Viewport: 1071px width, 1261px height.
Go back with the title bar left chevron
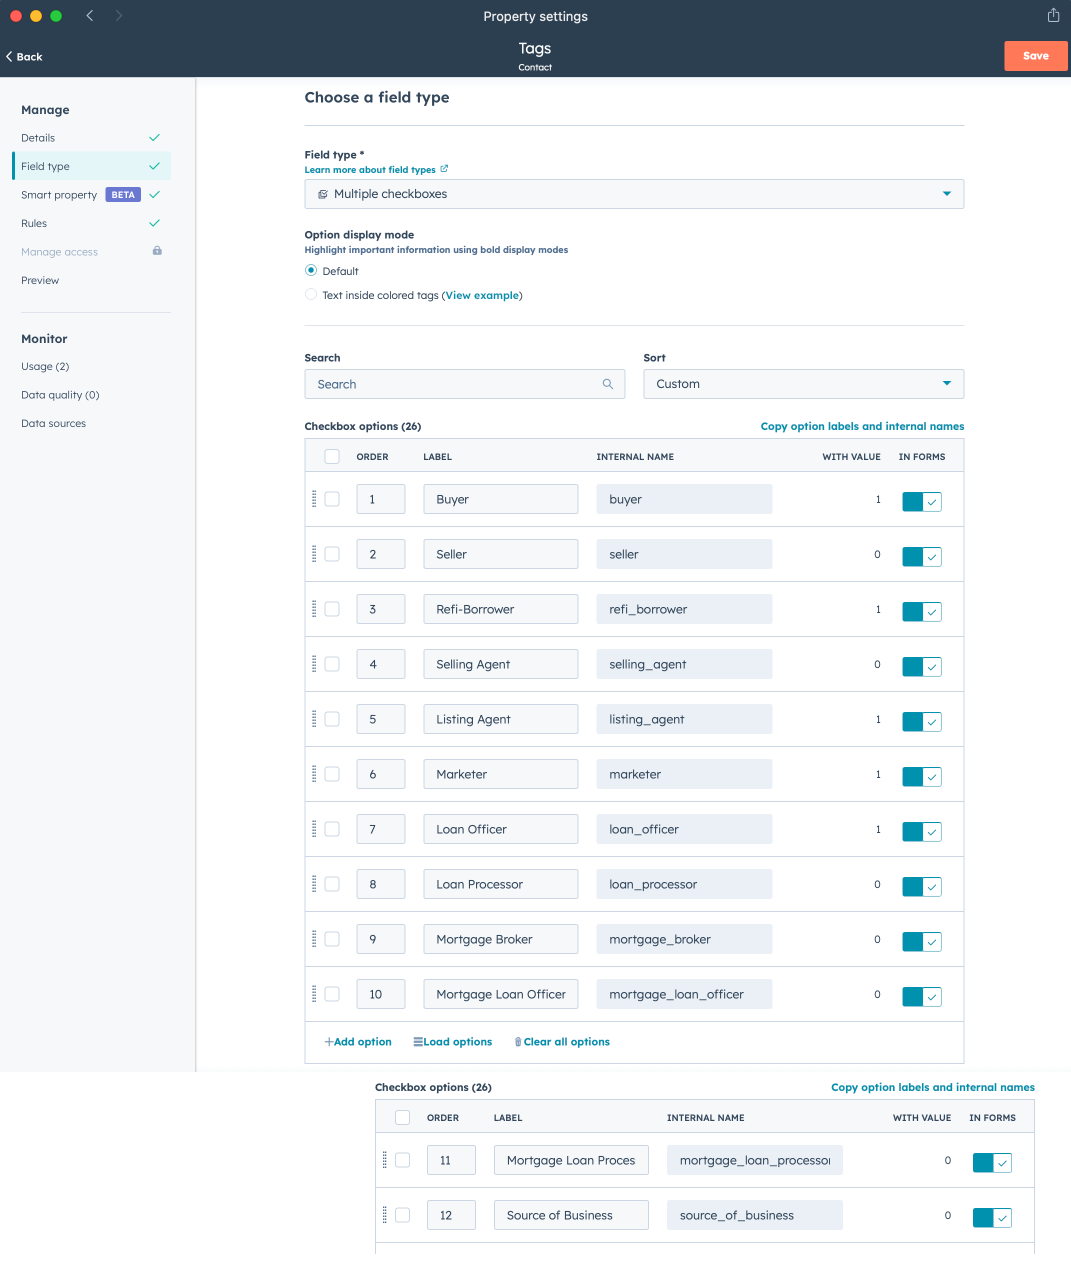pos(90,15)
